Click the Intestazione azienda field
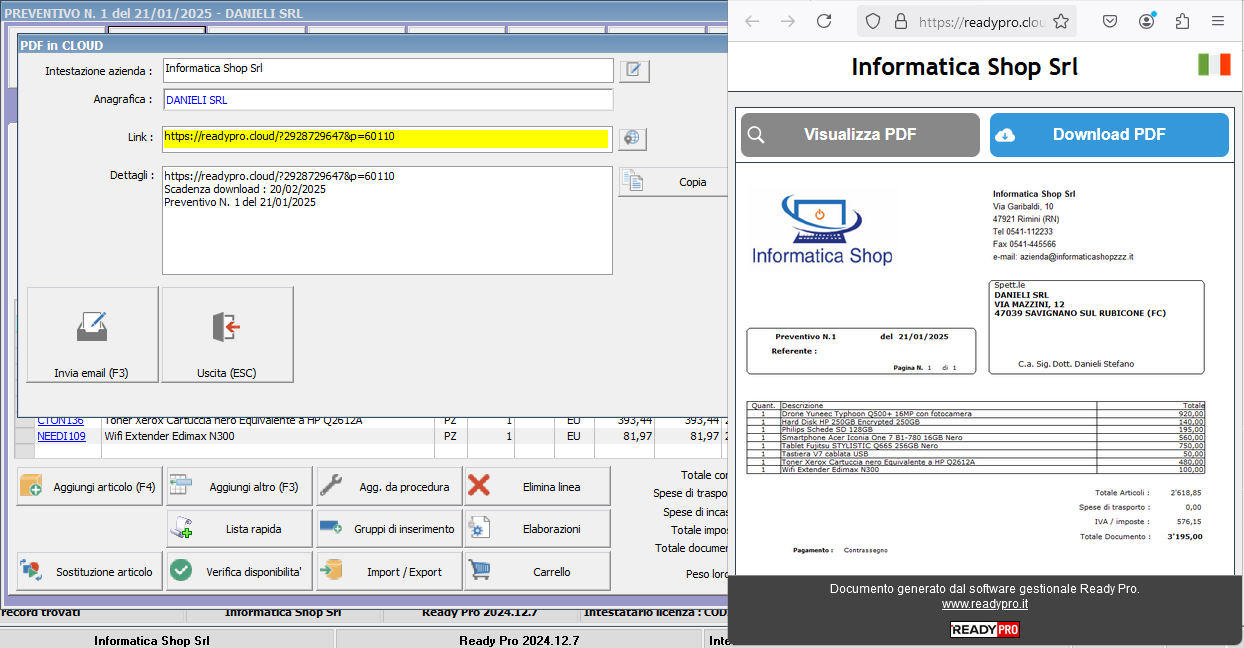This screenshot has height=648, width=1244. tap(387, 70)
